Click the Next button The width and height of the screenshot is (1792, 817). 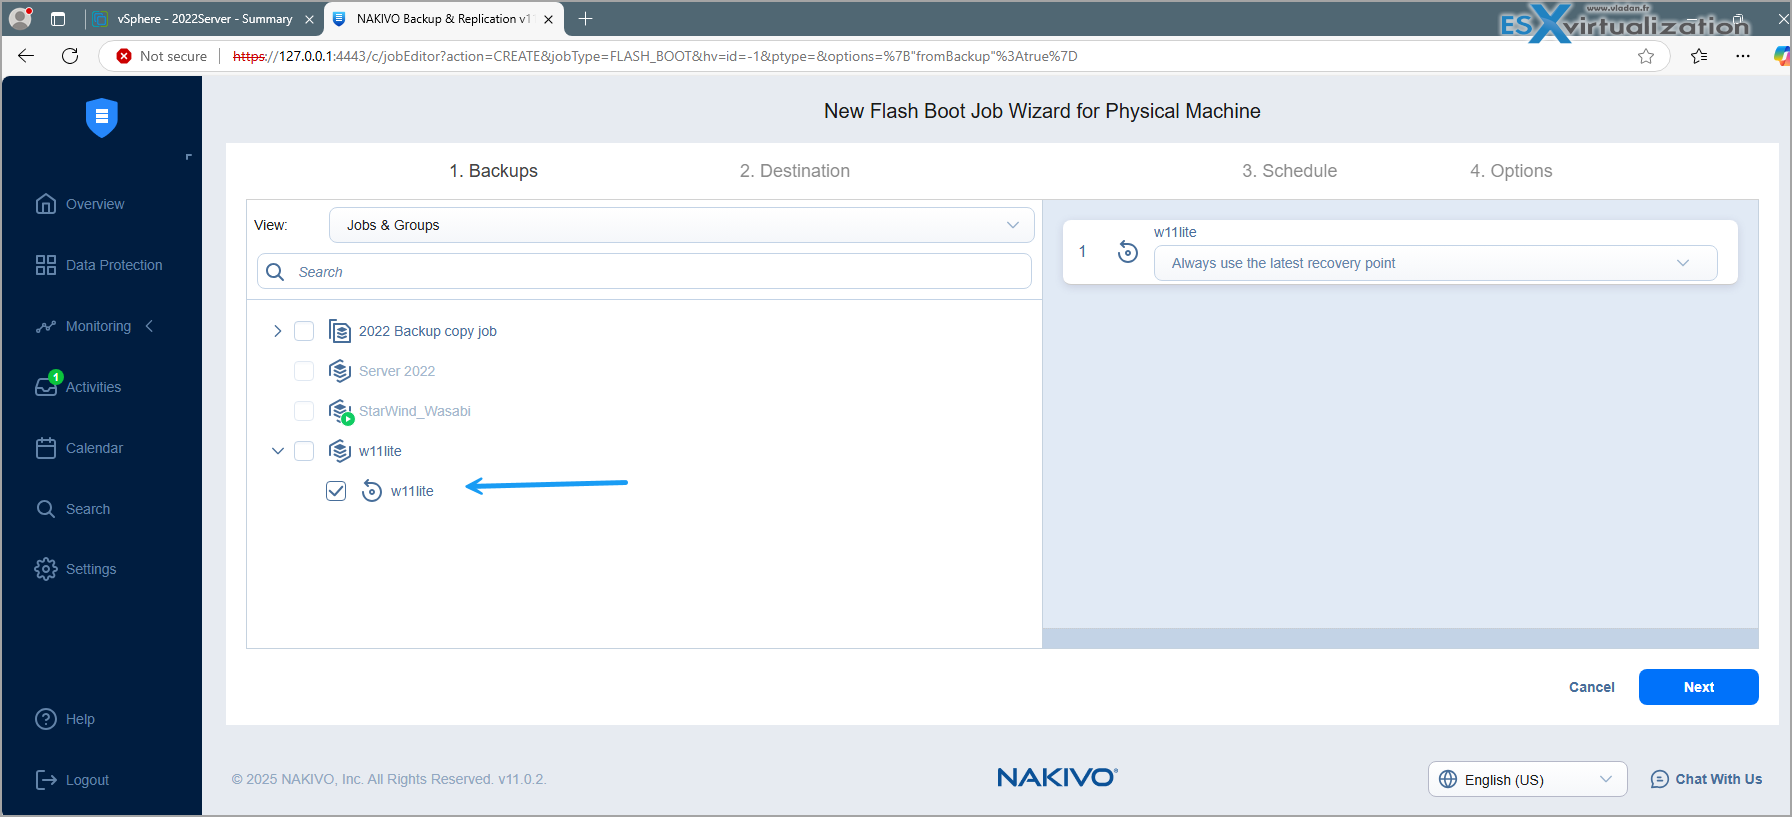1698,687
